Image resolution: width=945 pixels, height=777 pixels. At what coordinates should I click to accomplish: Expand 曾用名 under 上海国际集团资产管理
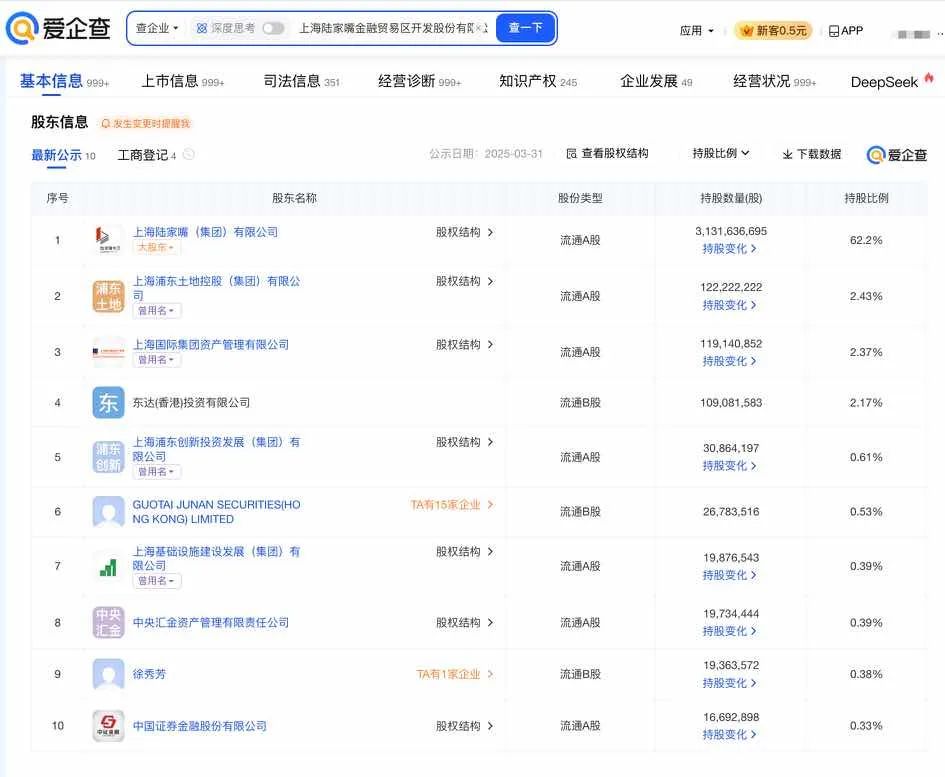(x=156, y=360)
